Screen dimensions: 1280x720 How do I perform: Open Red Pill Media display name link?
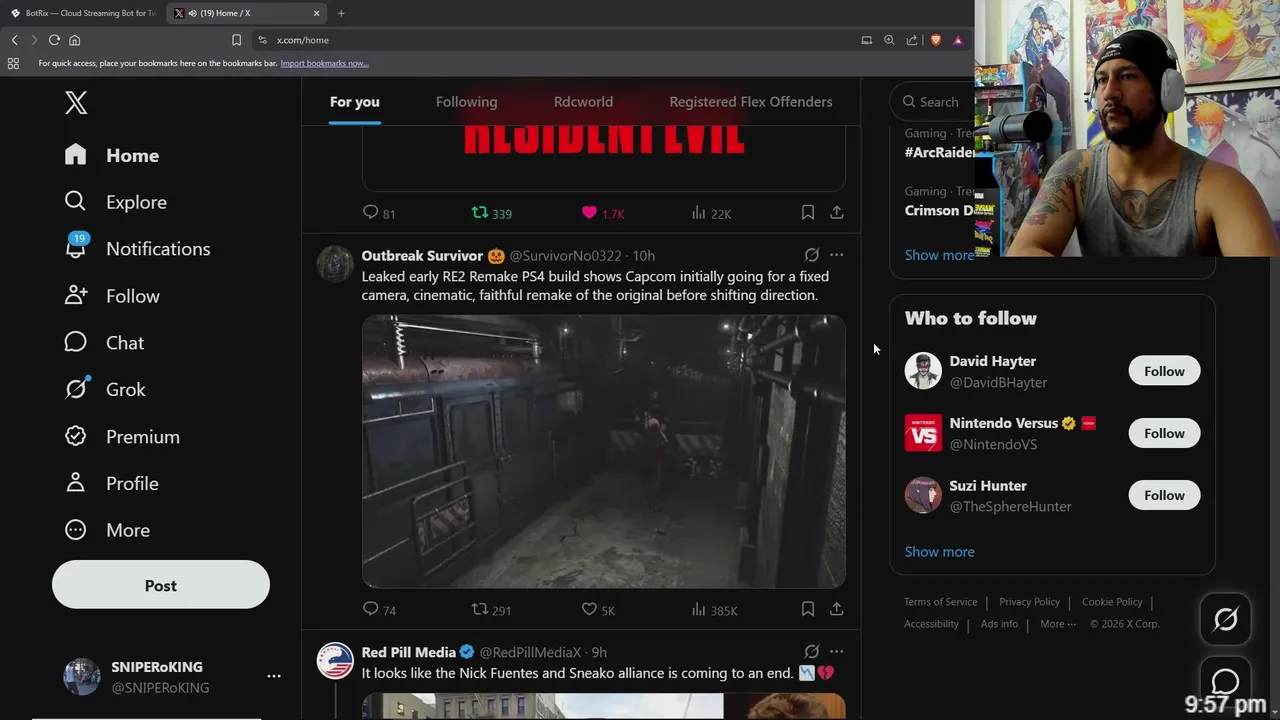[408, 652]
